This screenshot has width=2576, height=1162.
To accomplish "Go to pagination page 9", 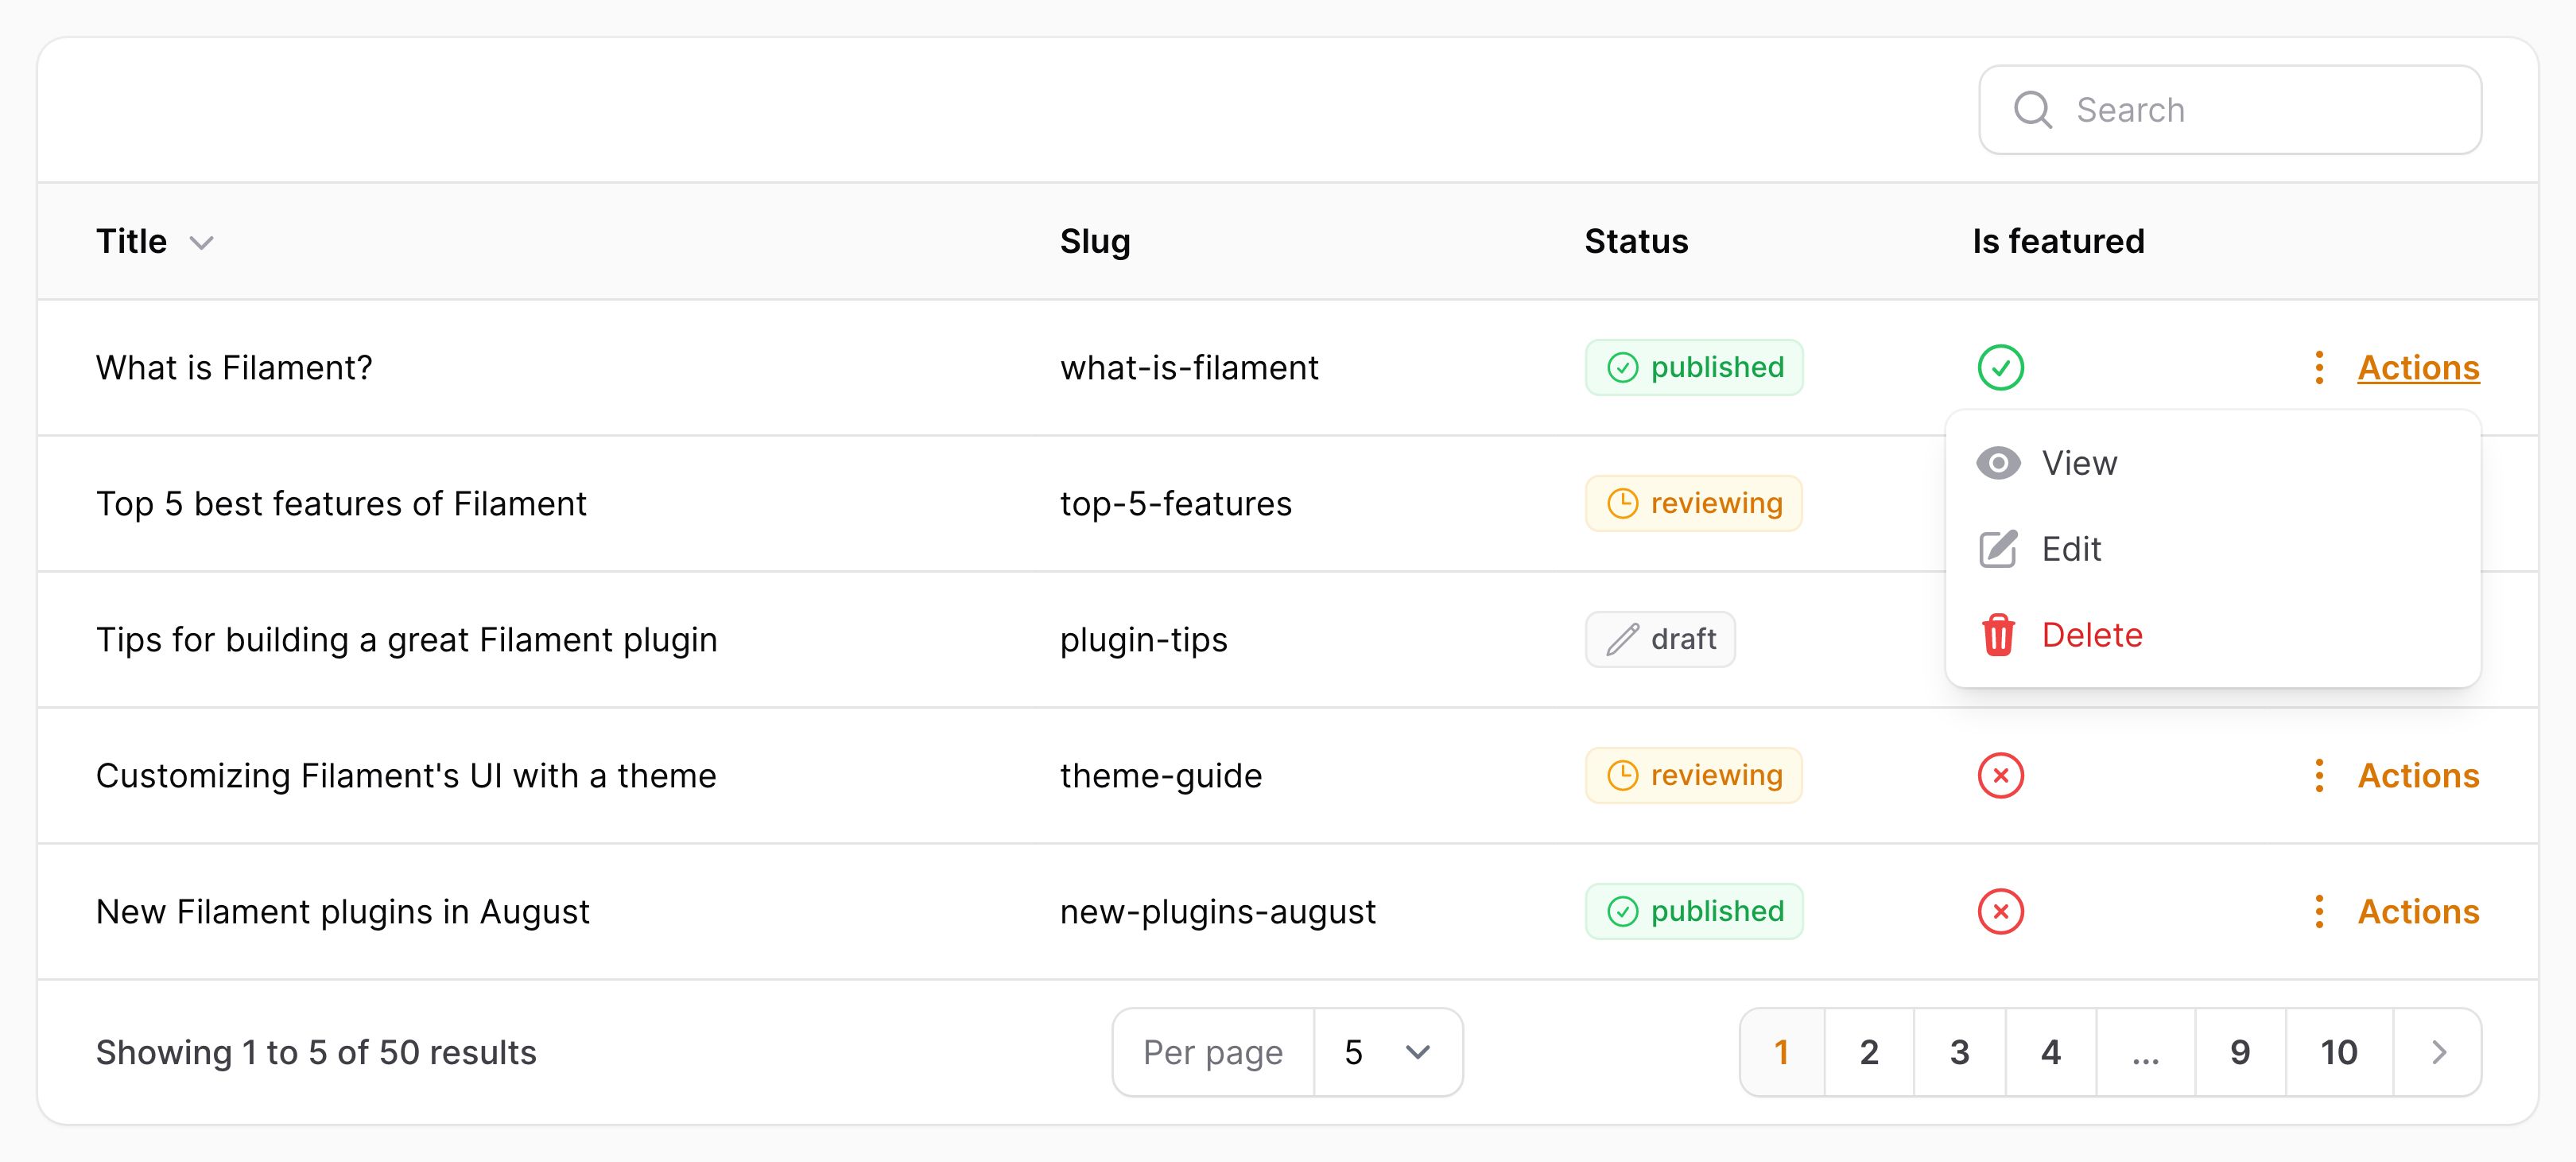I will [x=2240, y=1052].
